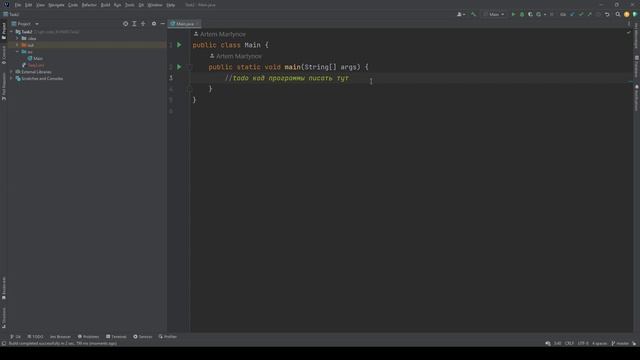Screen dimensions: 640x360
Task: Run with Coverage using the shield icon
Action: point(530,14)
